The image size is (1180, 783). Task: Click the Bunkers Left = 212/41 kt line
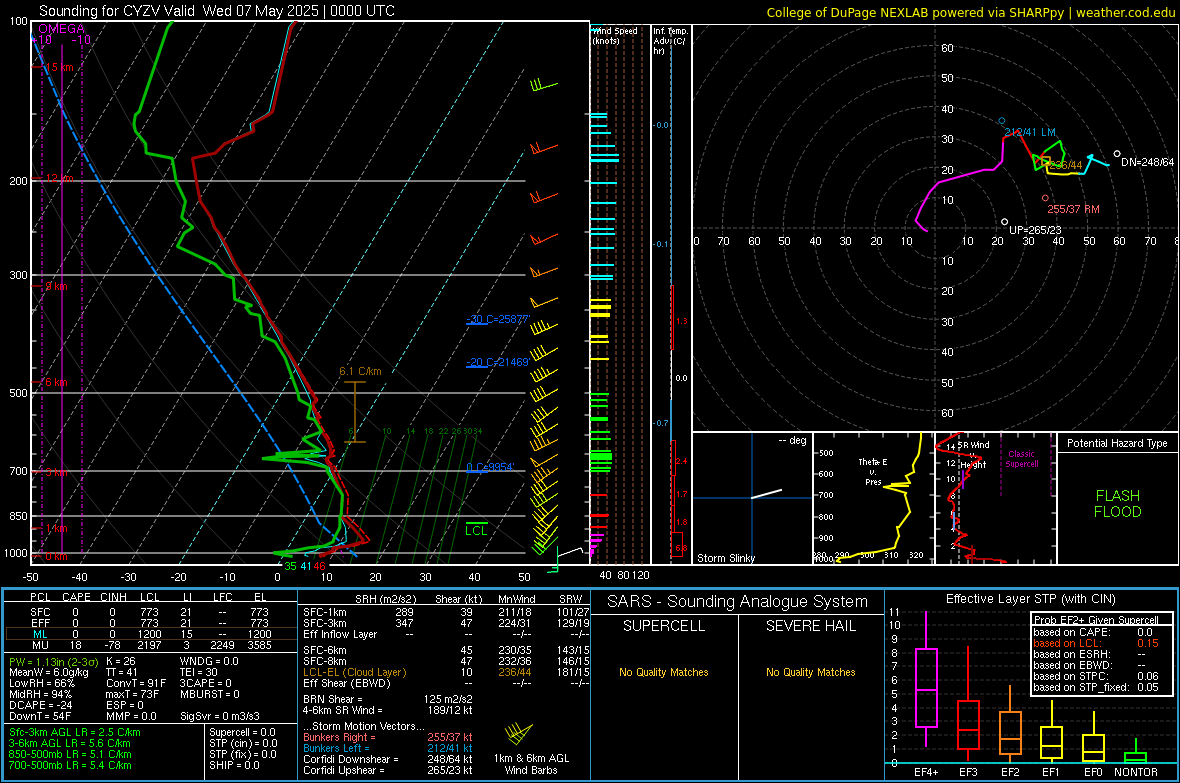(x=388, y=748)
